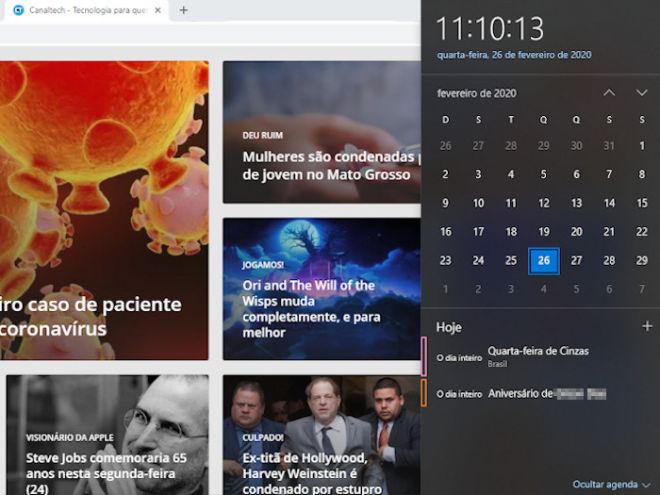
Task: Select February 18 in calendar
Action: click(x=511, y=232)
